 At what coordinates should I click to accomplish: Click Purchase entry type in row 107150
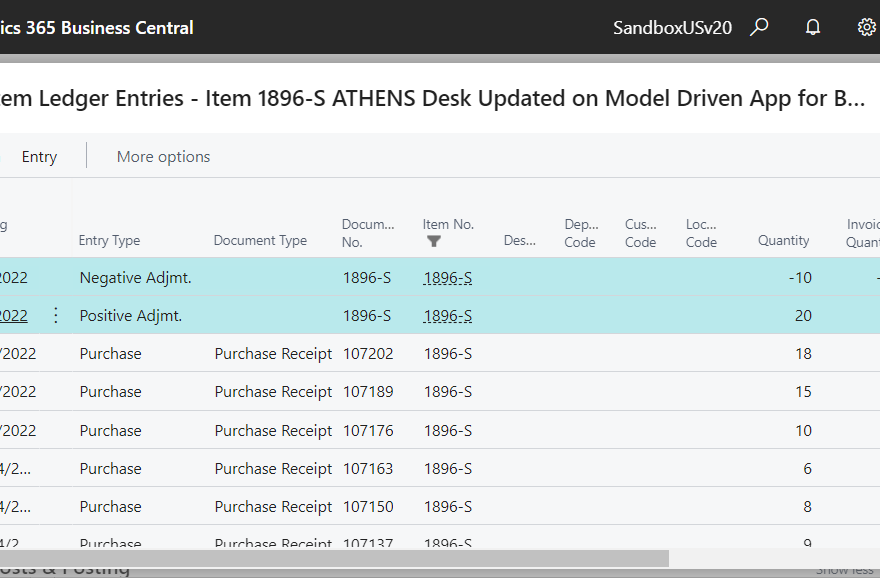coord(111,507)
